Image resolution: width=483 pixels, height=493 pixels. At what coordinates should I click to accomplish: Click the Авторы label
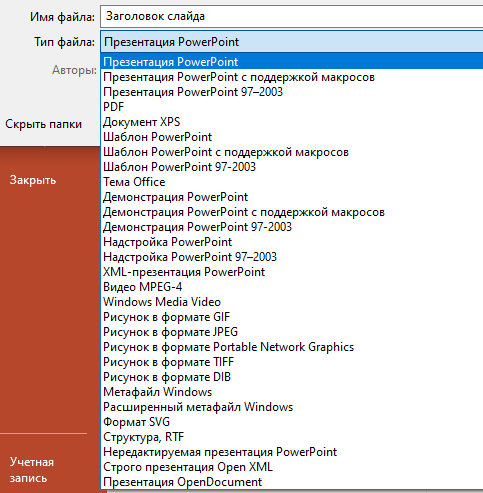(x=74, y=70)
